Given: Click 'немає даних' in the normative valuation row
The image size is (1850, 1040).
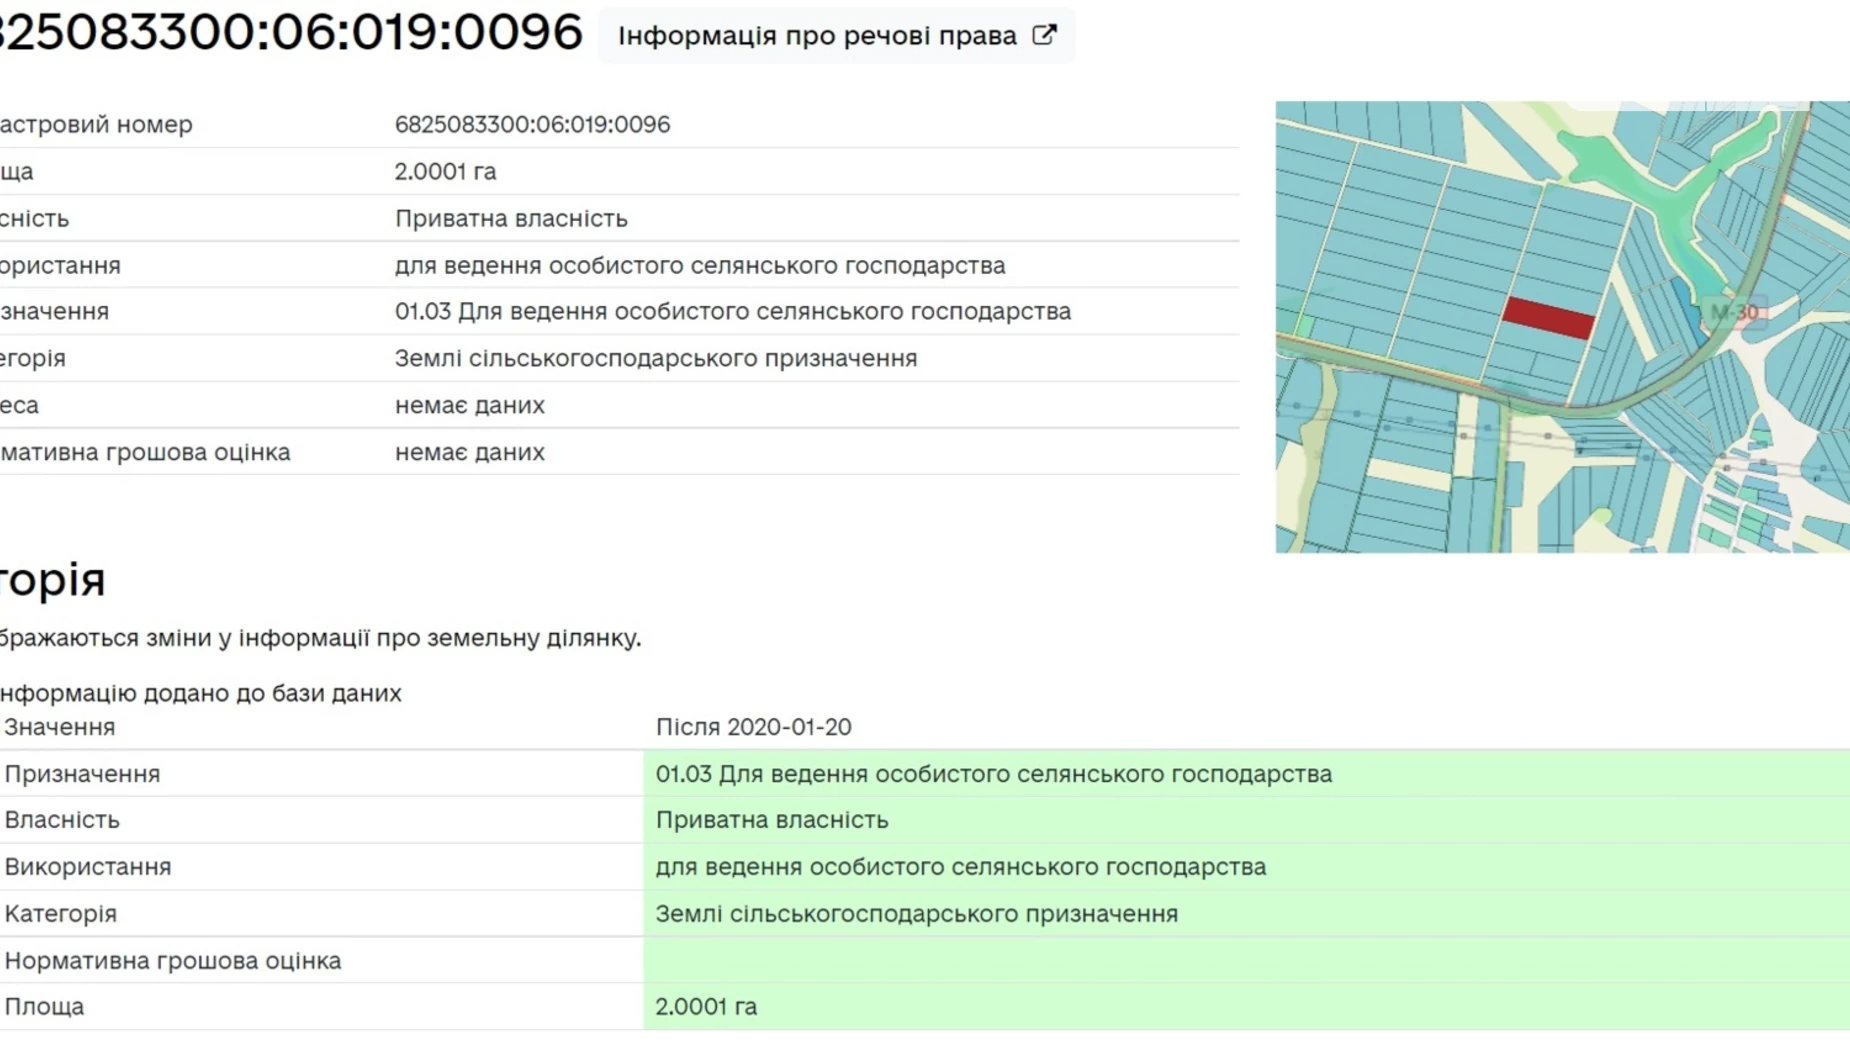Looking at the screenshot, I should click(470, 453).
